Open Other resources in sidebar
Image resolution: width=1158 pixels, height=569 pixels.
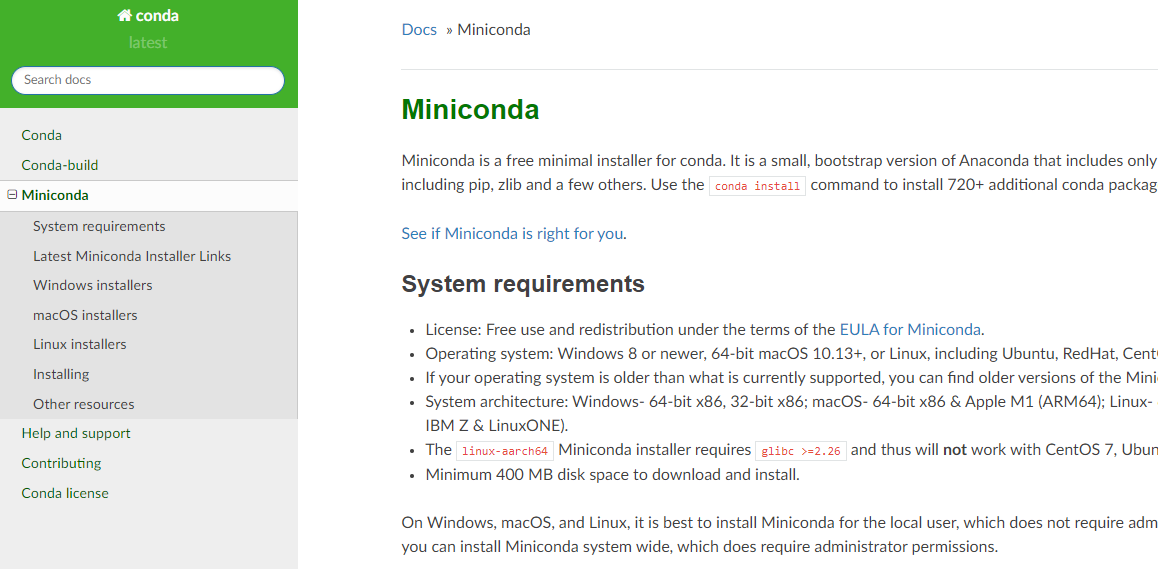click(83, 404)
